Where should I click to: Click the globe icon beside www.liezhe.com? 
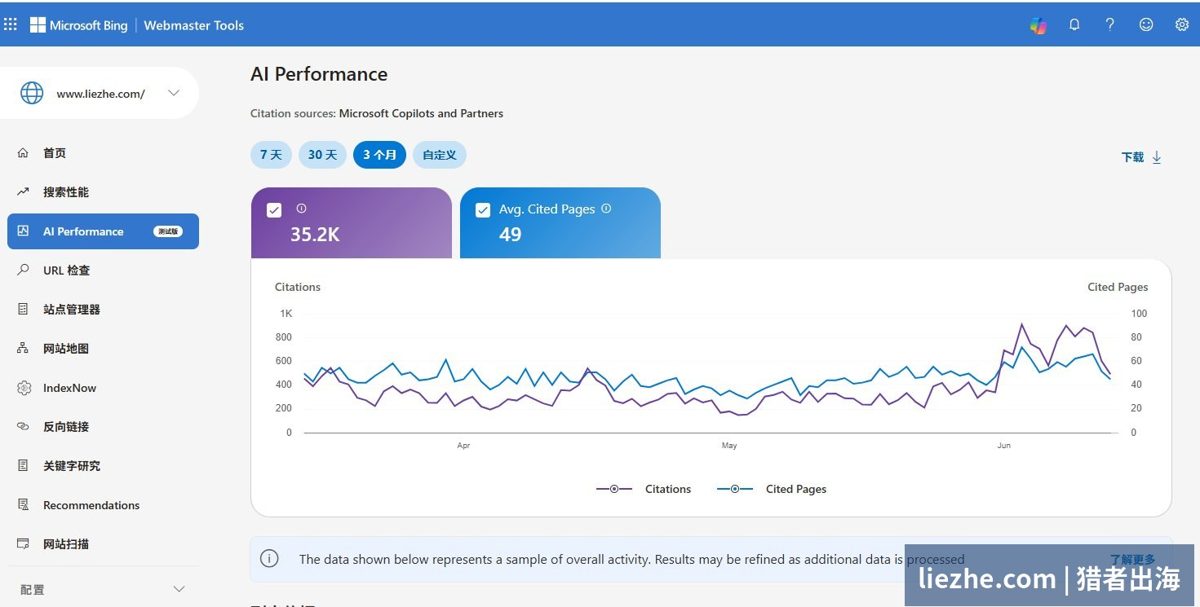click(32, 93)
